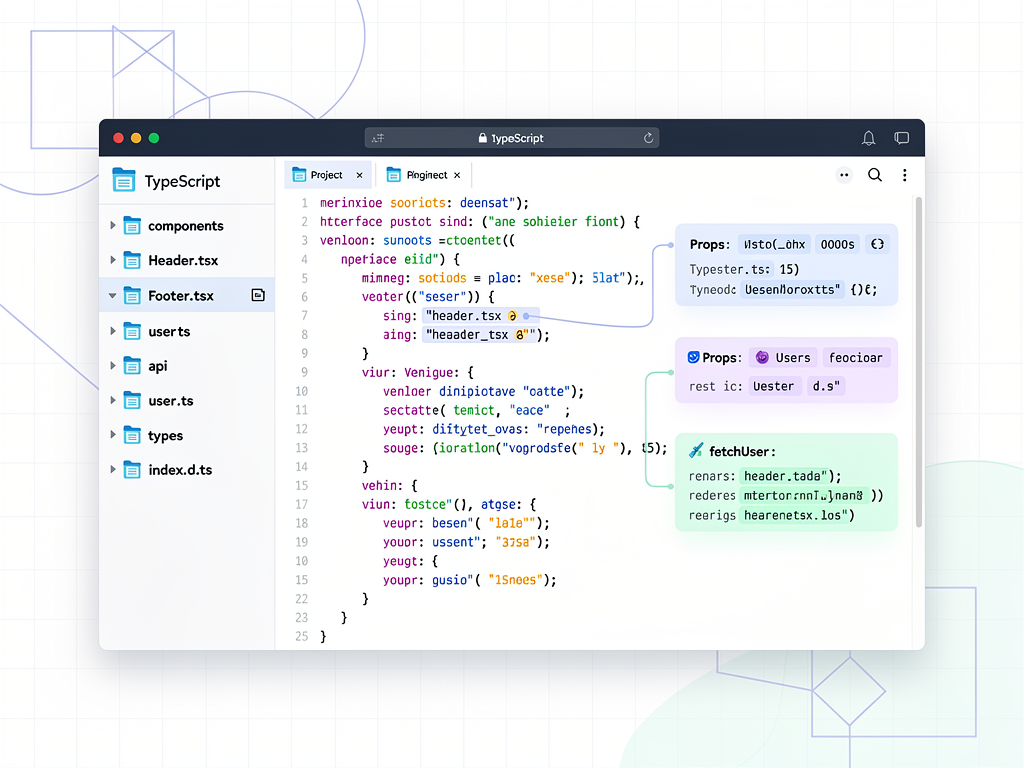
Task: Click the yellow marker after "header.tsx on line 7
Action: click(x=513, y=316)
